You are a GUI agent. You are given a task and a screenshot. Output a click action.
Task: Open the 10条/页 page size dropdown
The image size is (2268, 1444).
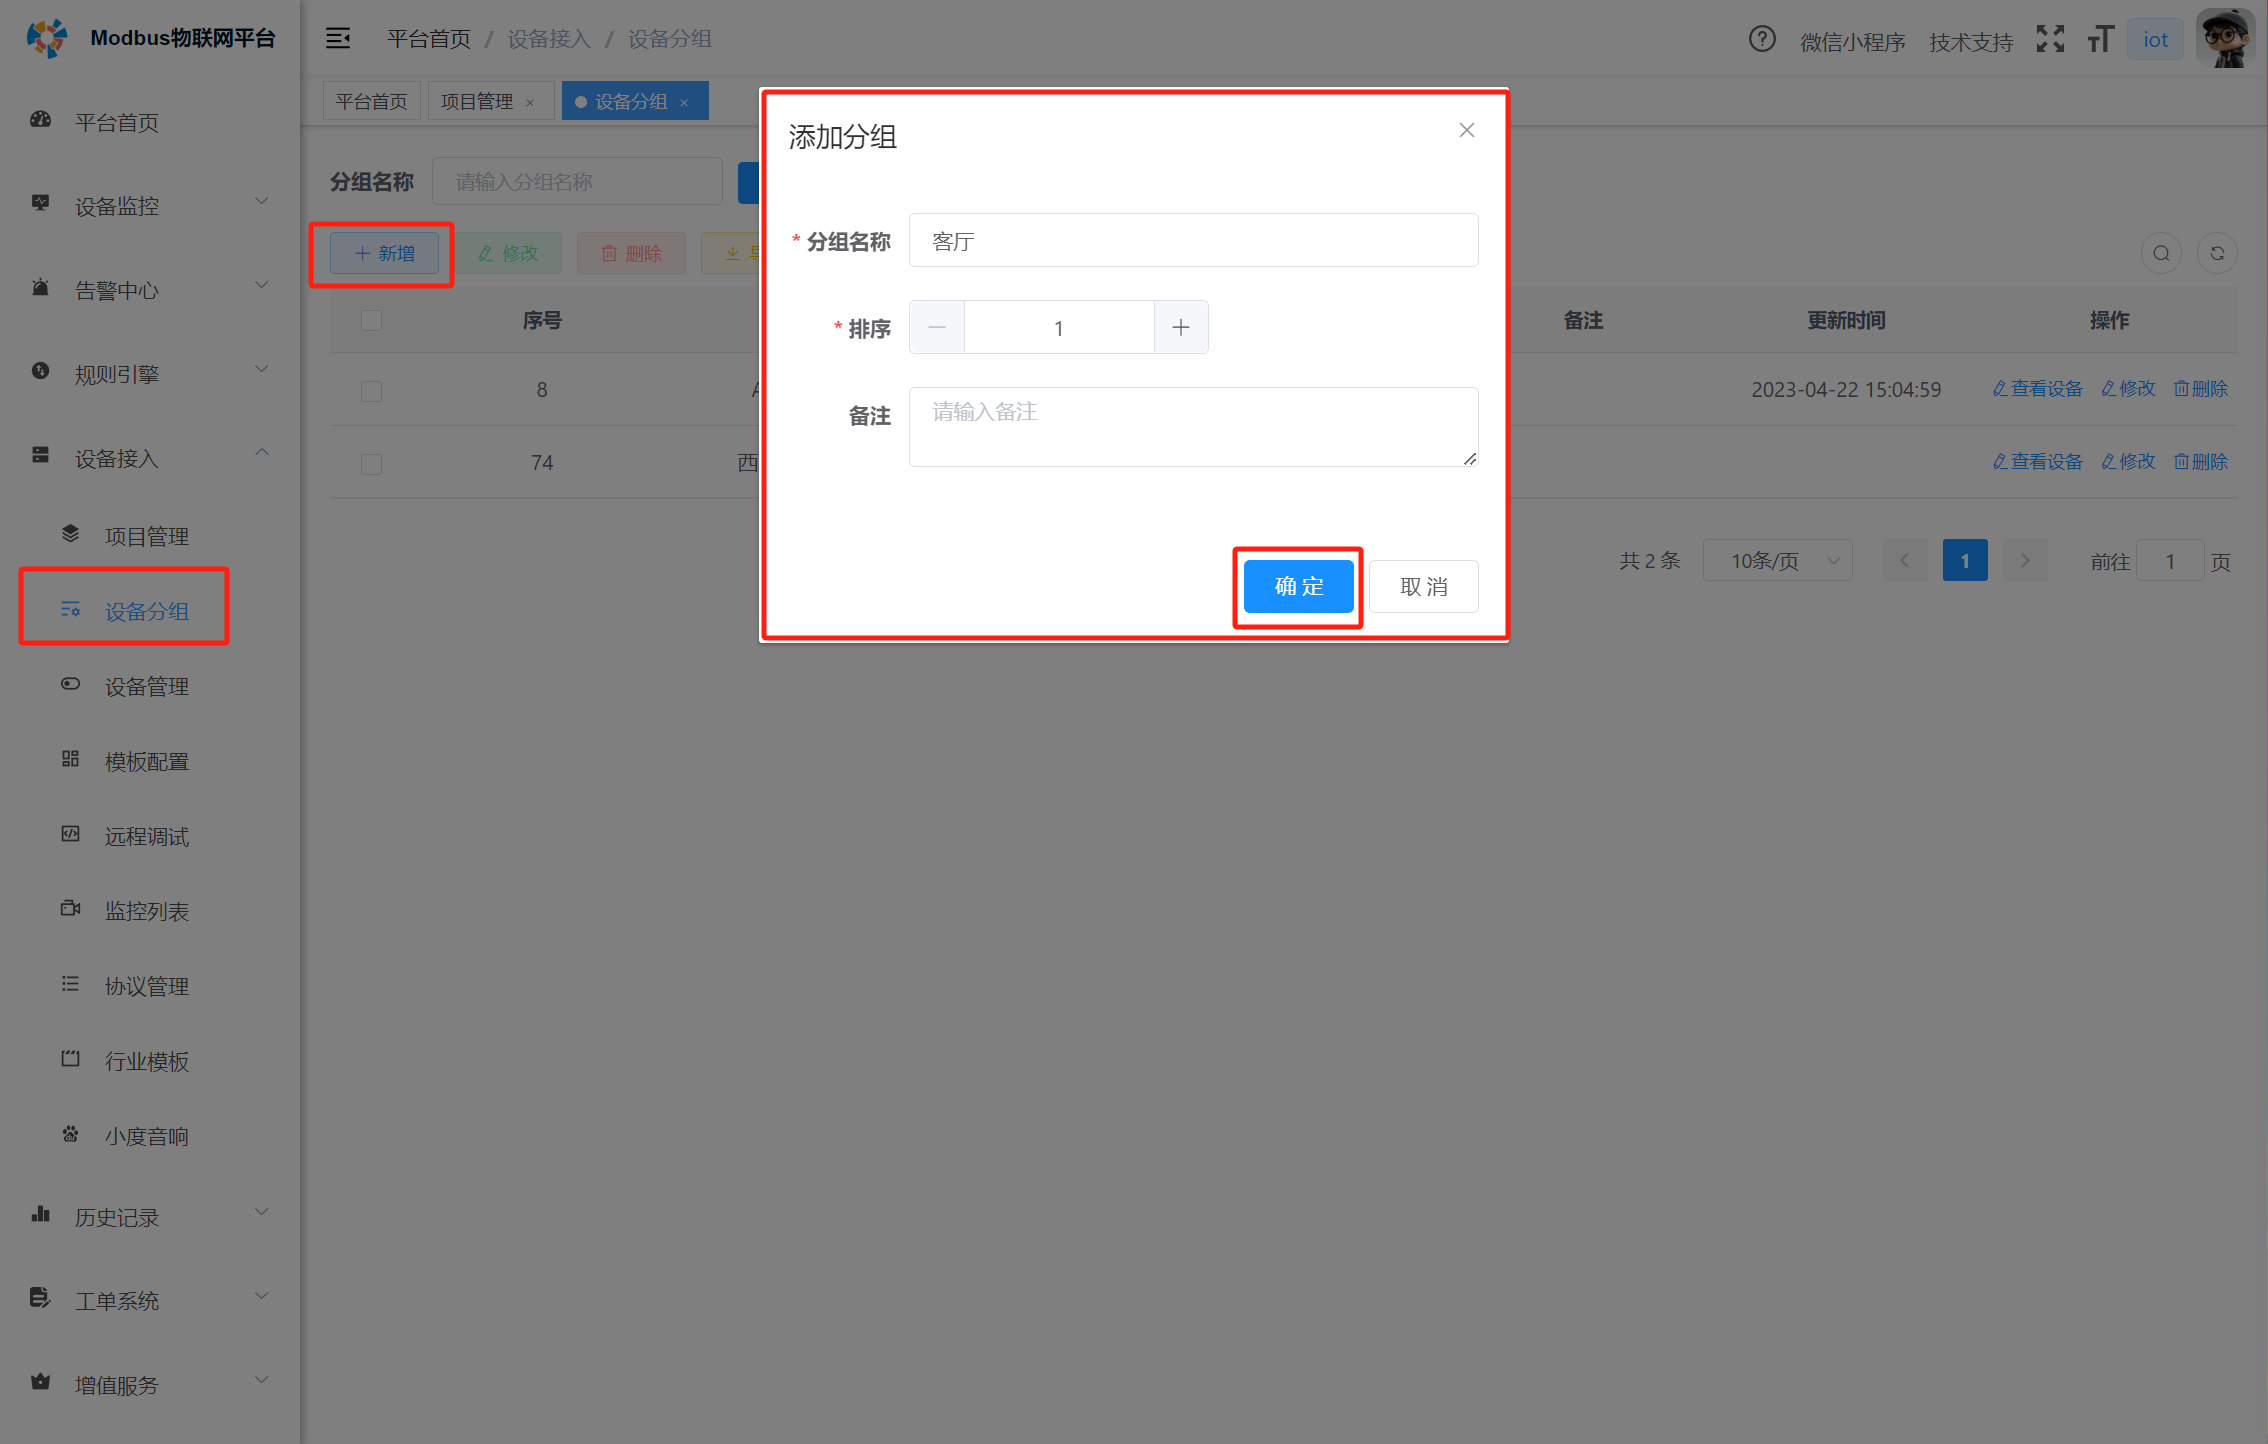[1777, 561]
